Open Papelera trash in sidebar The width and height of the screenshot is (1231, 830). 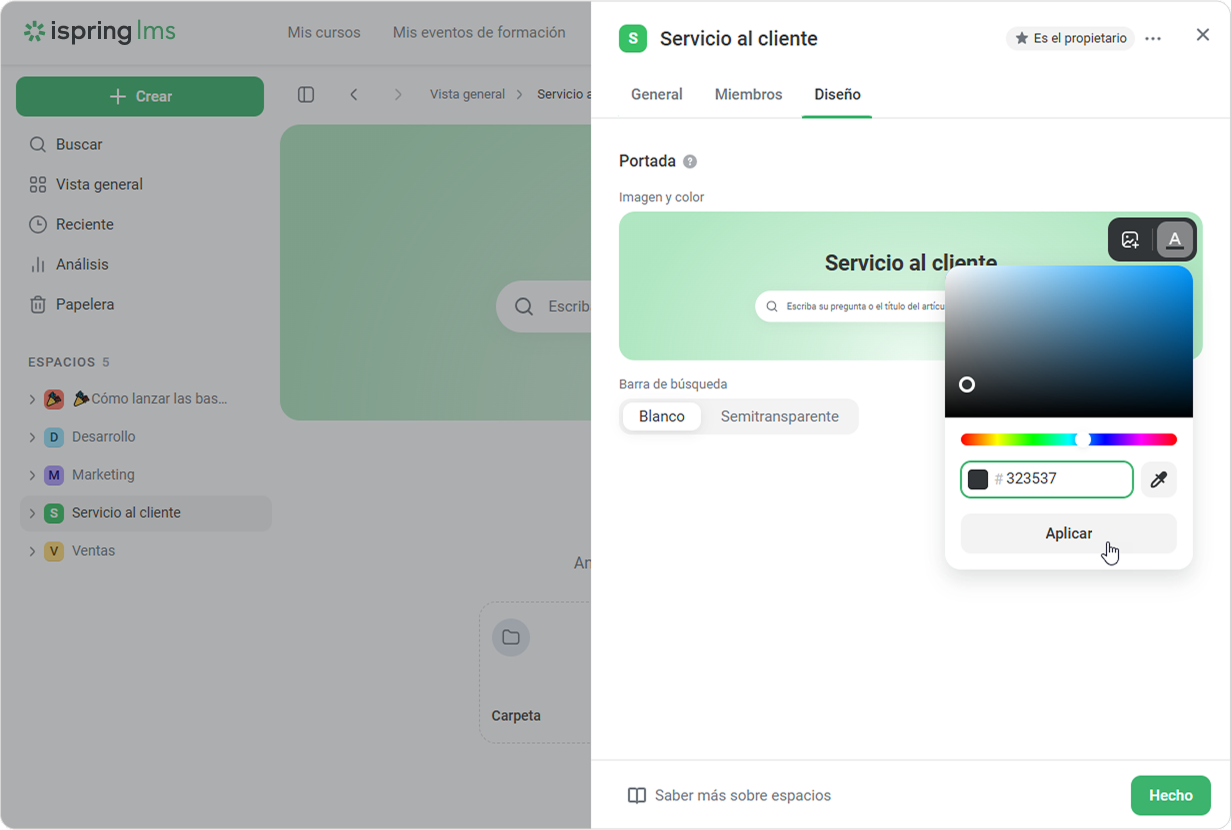click(84, 304)
